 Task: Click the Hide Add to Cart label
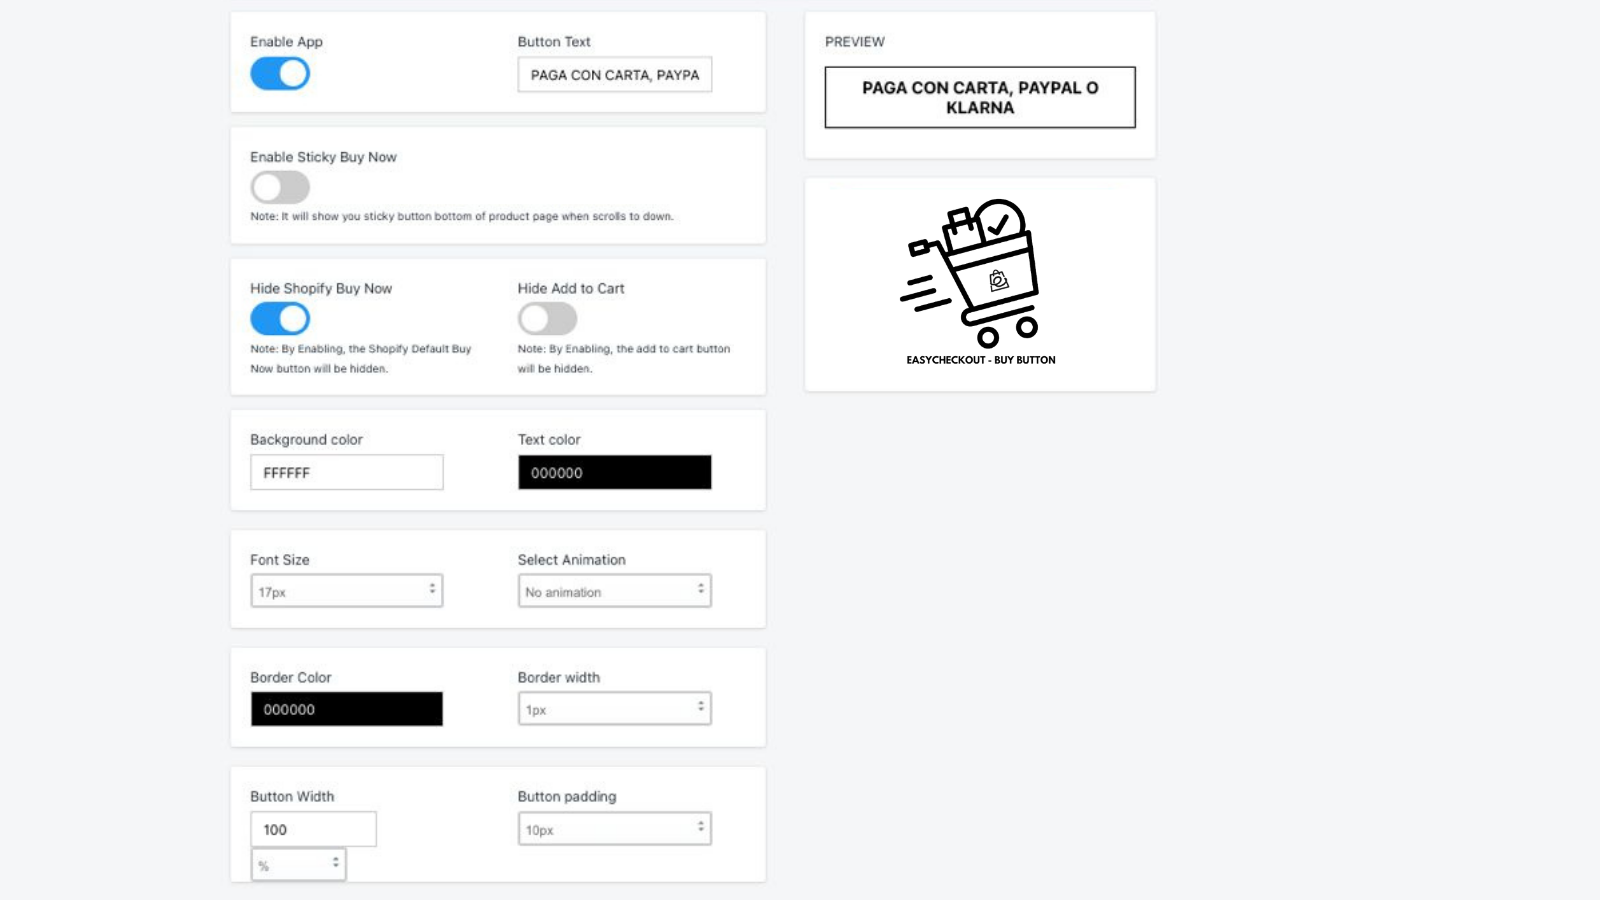(570, 288)
